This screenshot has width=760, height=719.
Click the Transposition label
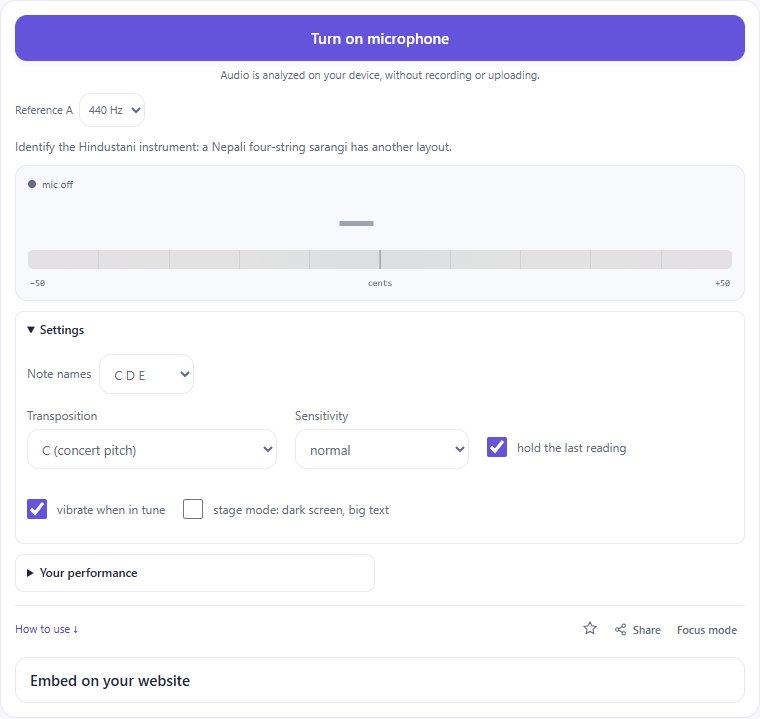click(62, 416)
